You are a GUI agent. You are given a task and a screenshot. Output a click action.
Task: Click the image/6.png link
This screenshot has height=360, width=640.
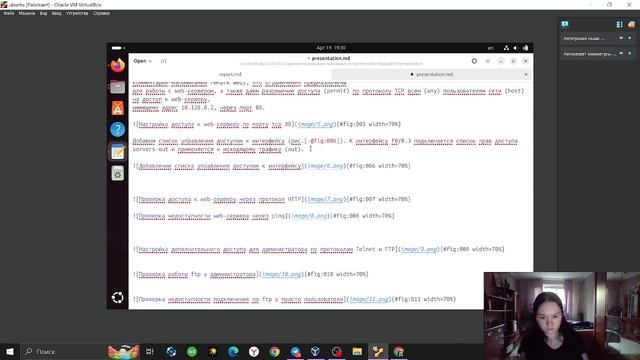point(325,166)
